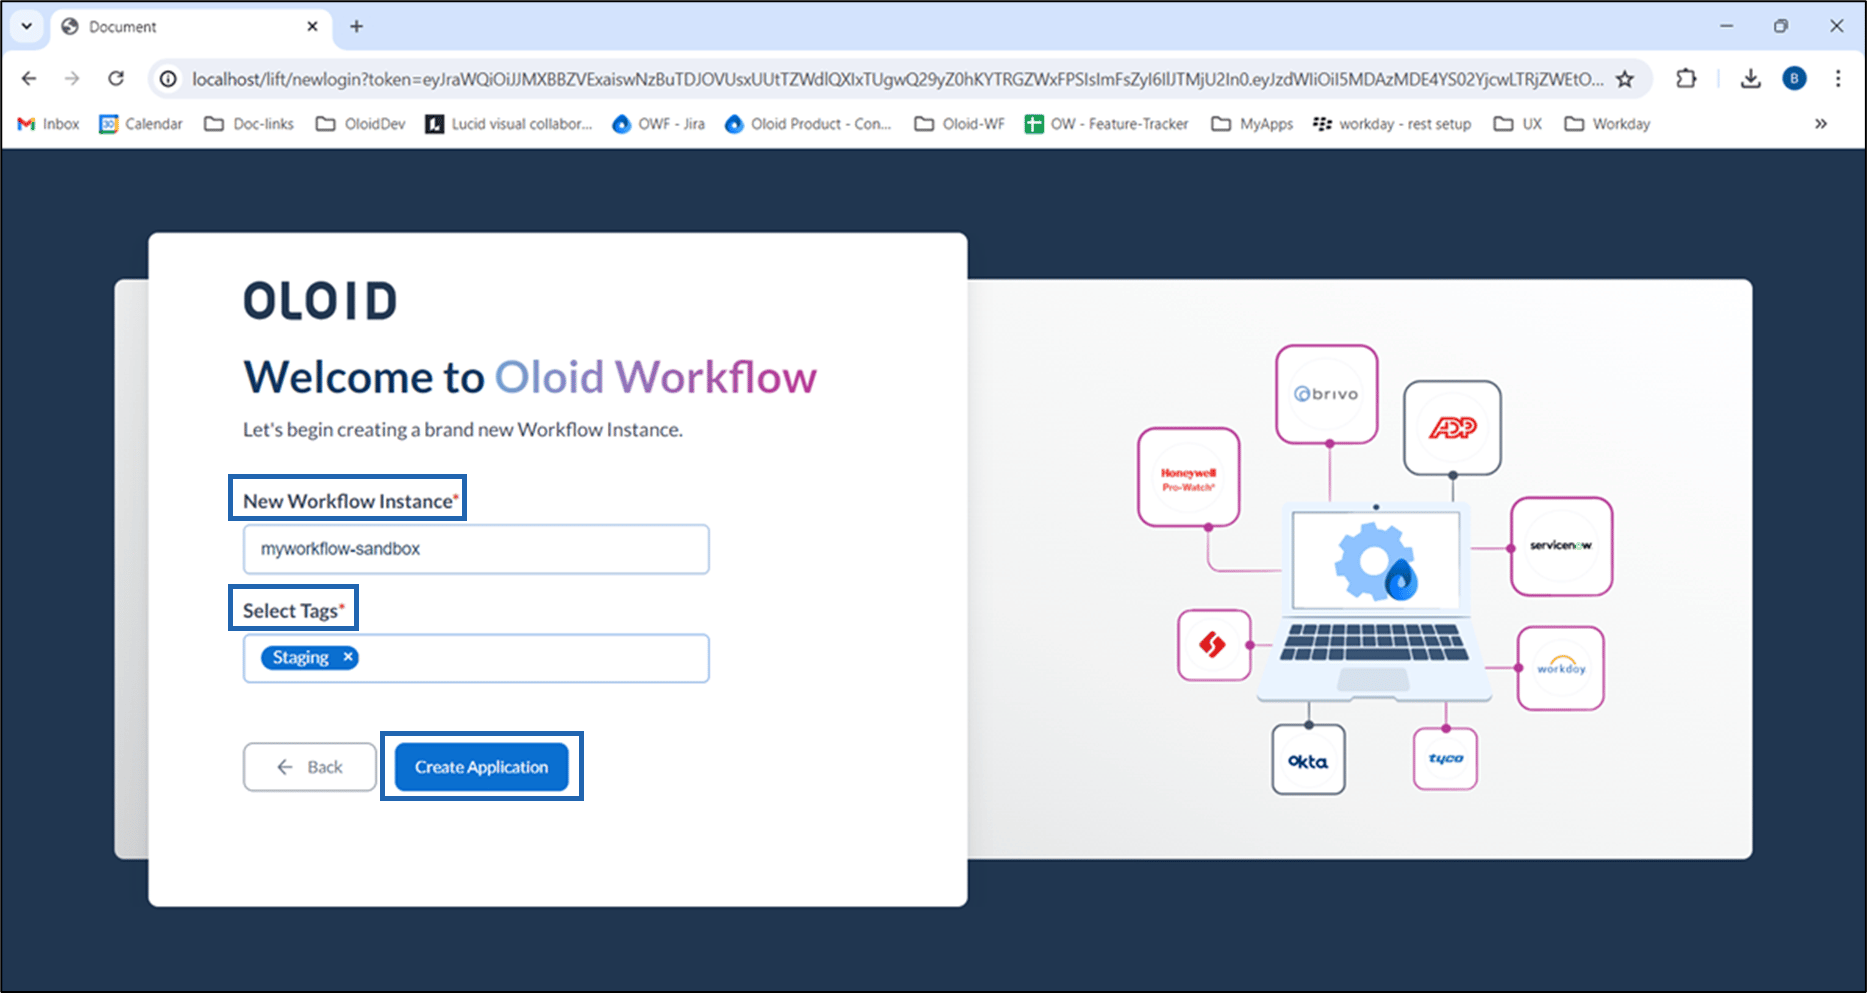Open workday - rest setup bookmark
This screenshot has height=993, width=1867.
(1392, 124)
